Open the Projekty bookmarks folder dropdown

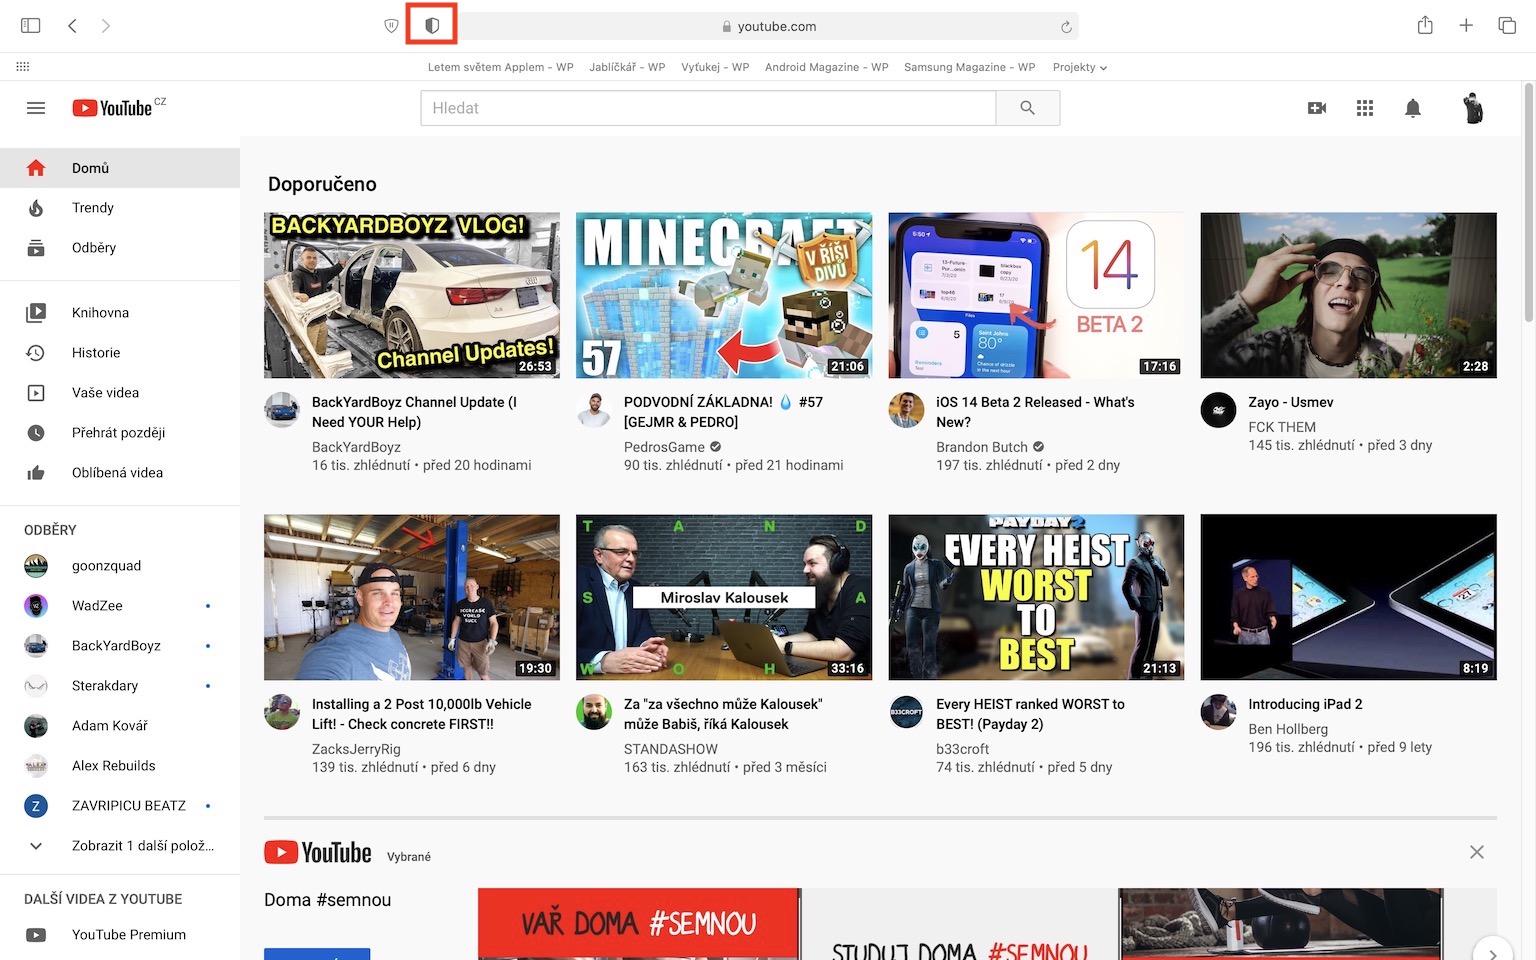(1079, 67)
